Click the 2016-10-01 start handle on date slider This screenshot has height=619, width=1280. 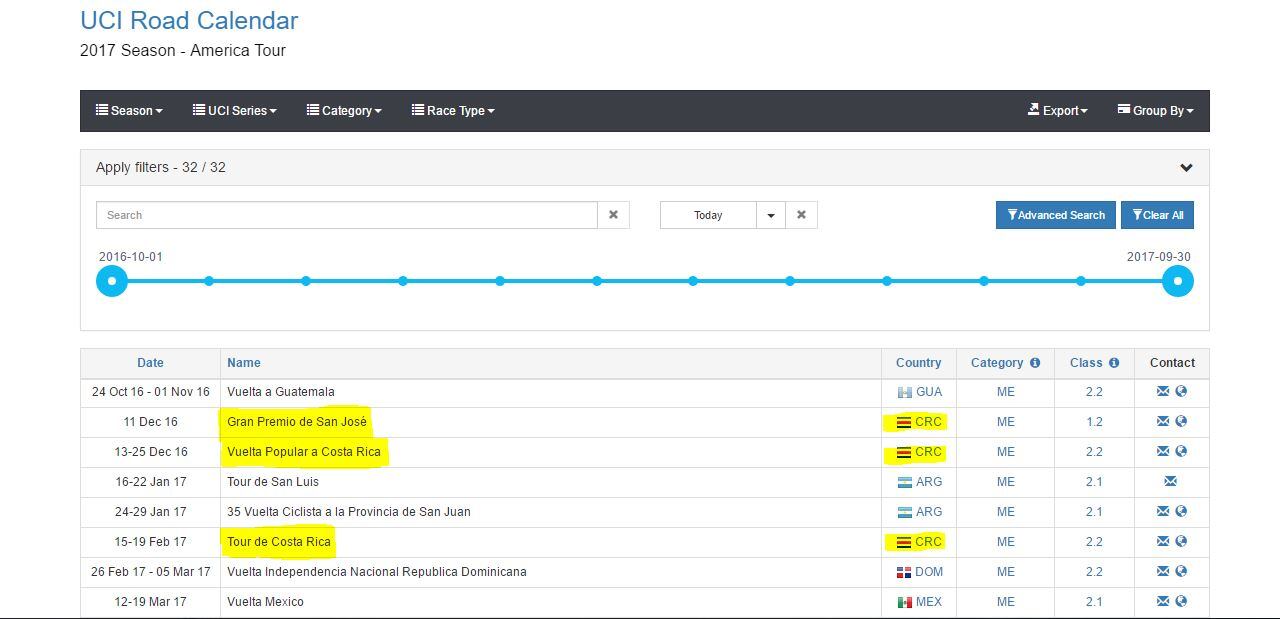tap(112, 281)
